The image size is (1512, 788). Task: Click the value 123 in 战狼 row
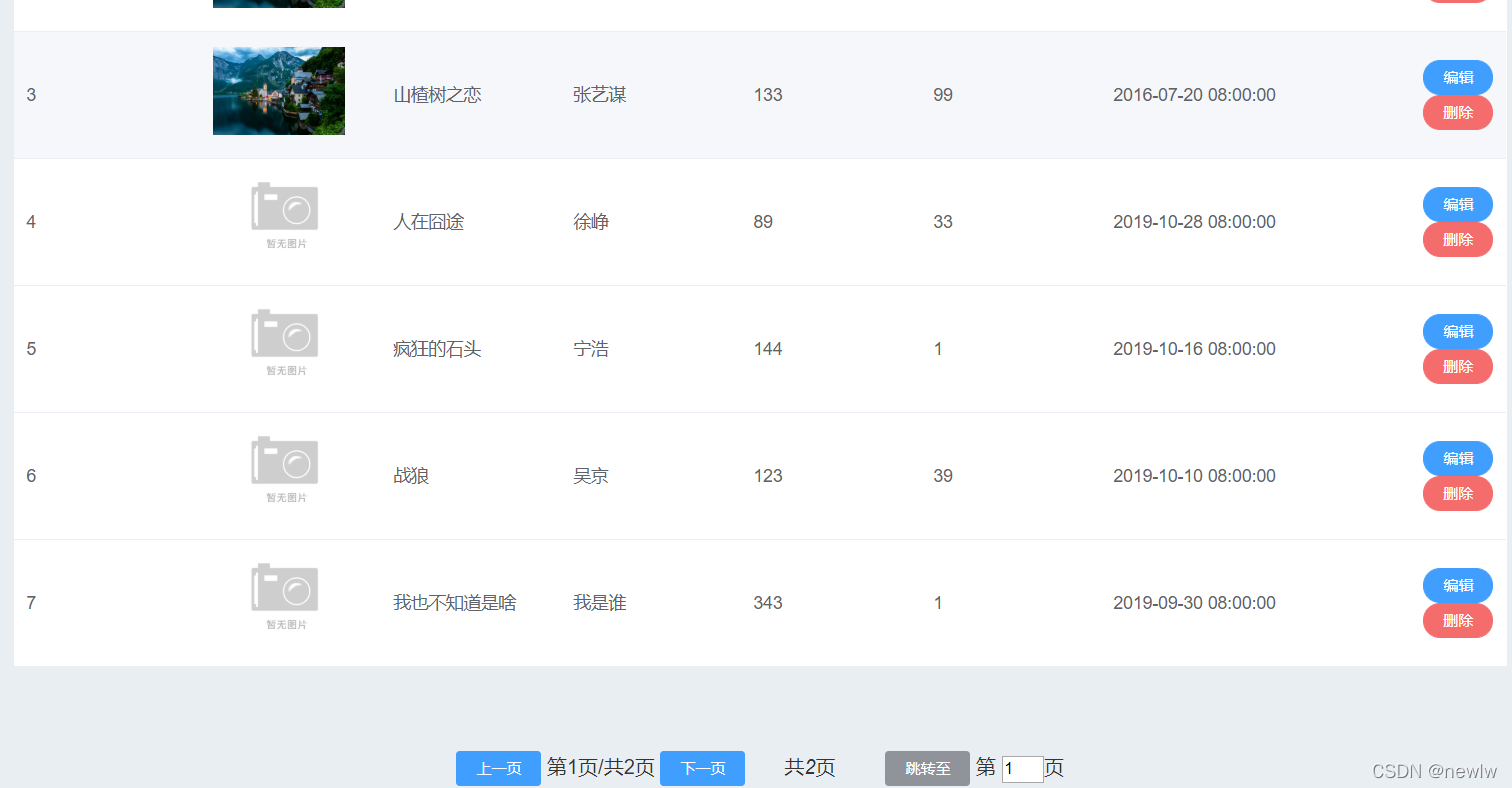[x=768, y=476]
